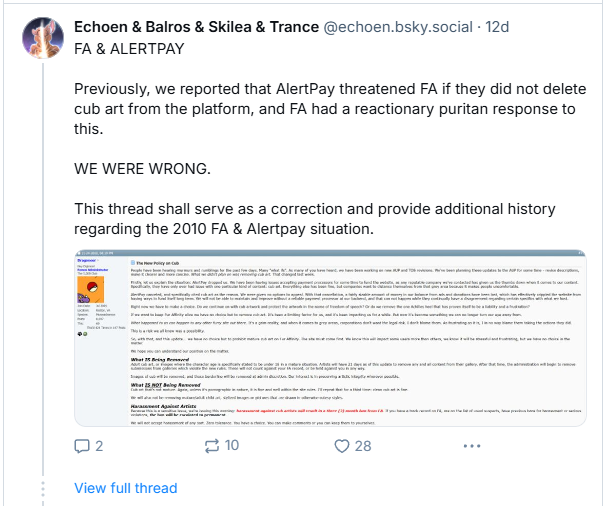Click the display name Echoen & Balros & Skilea & Trance
Image resolution: width=609 pixels, height=506 pixels.
tap(196, 28)
